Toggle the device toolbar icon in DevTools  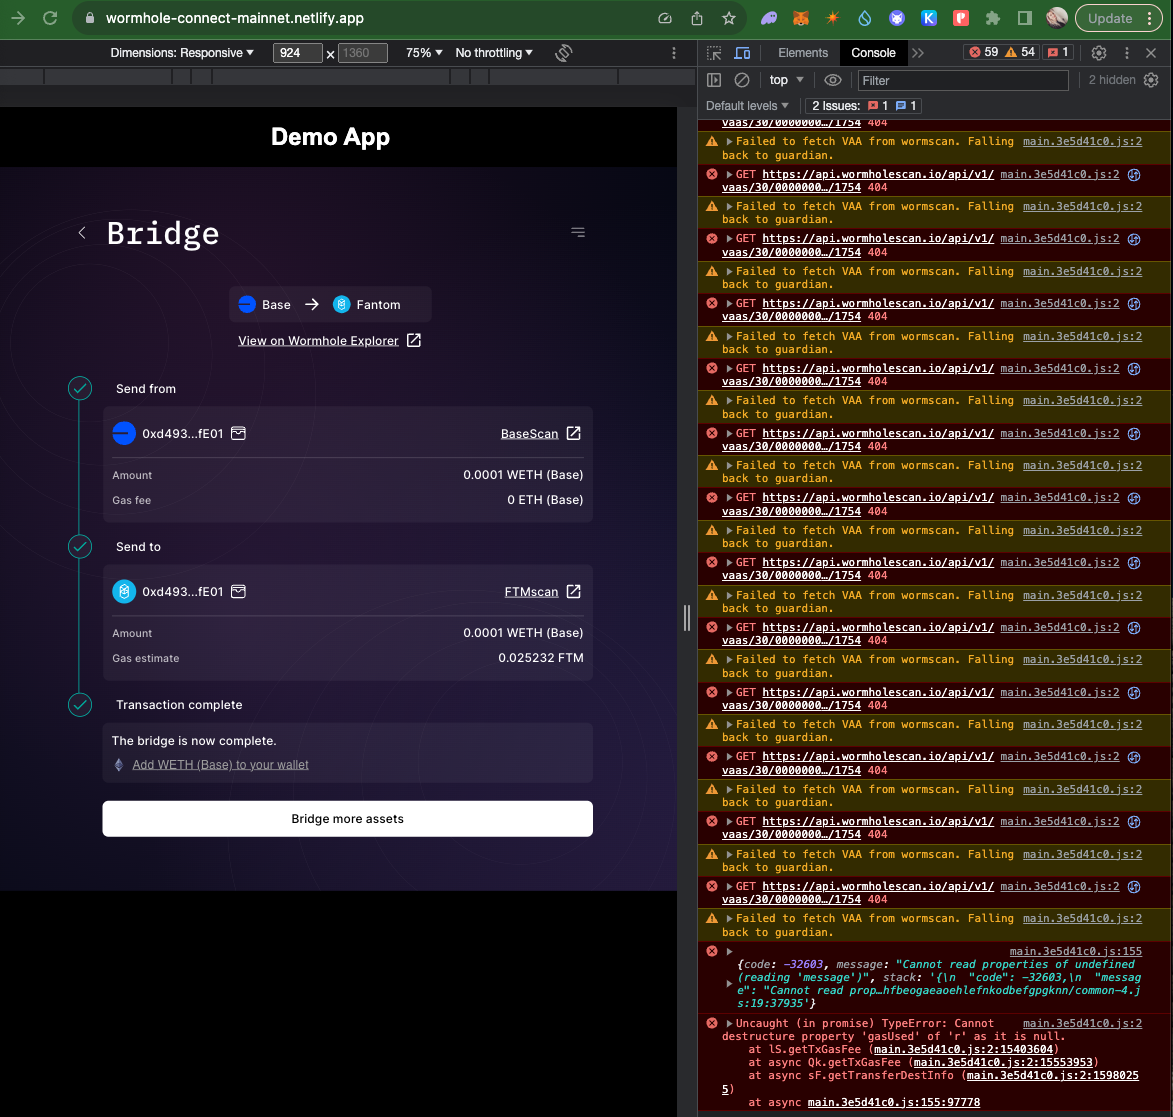pyautogui.click(x=740, y=52)
